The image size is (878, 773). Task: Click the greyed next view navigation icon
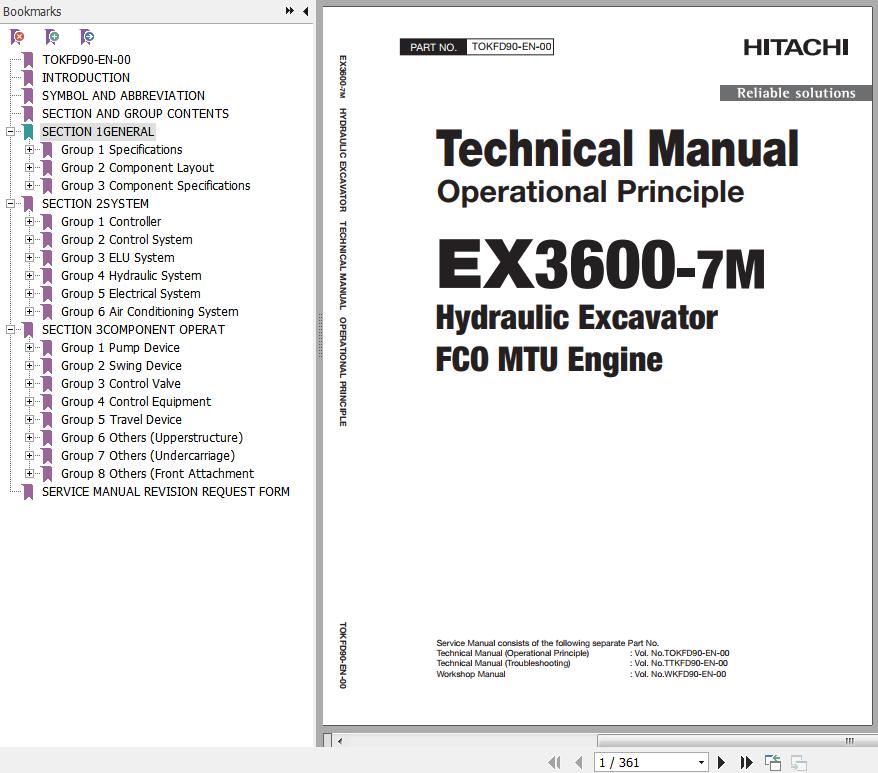[x=798, y=762]
